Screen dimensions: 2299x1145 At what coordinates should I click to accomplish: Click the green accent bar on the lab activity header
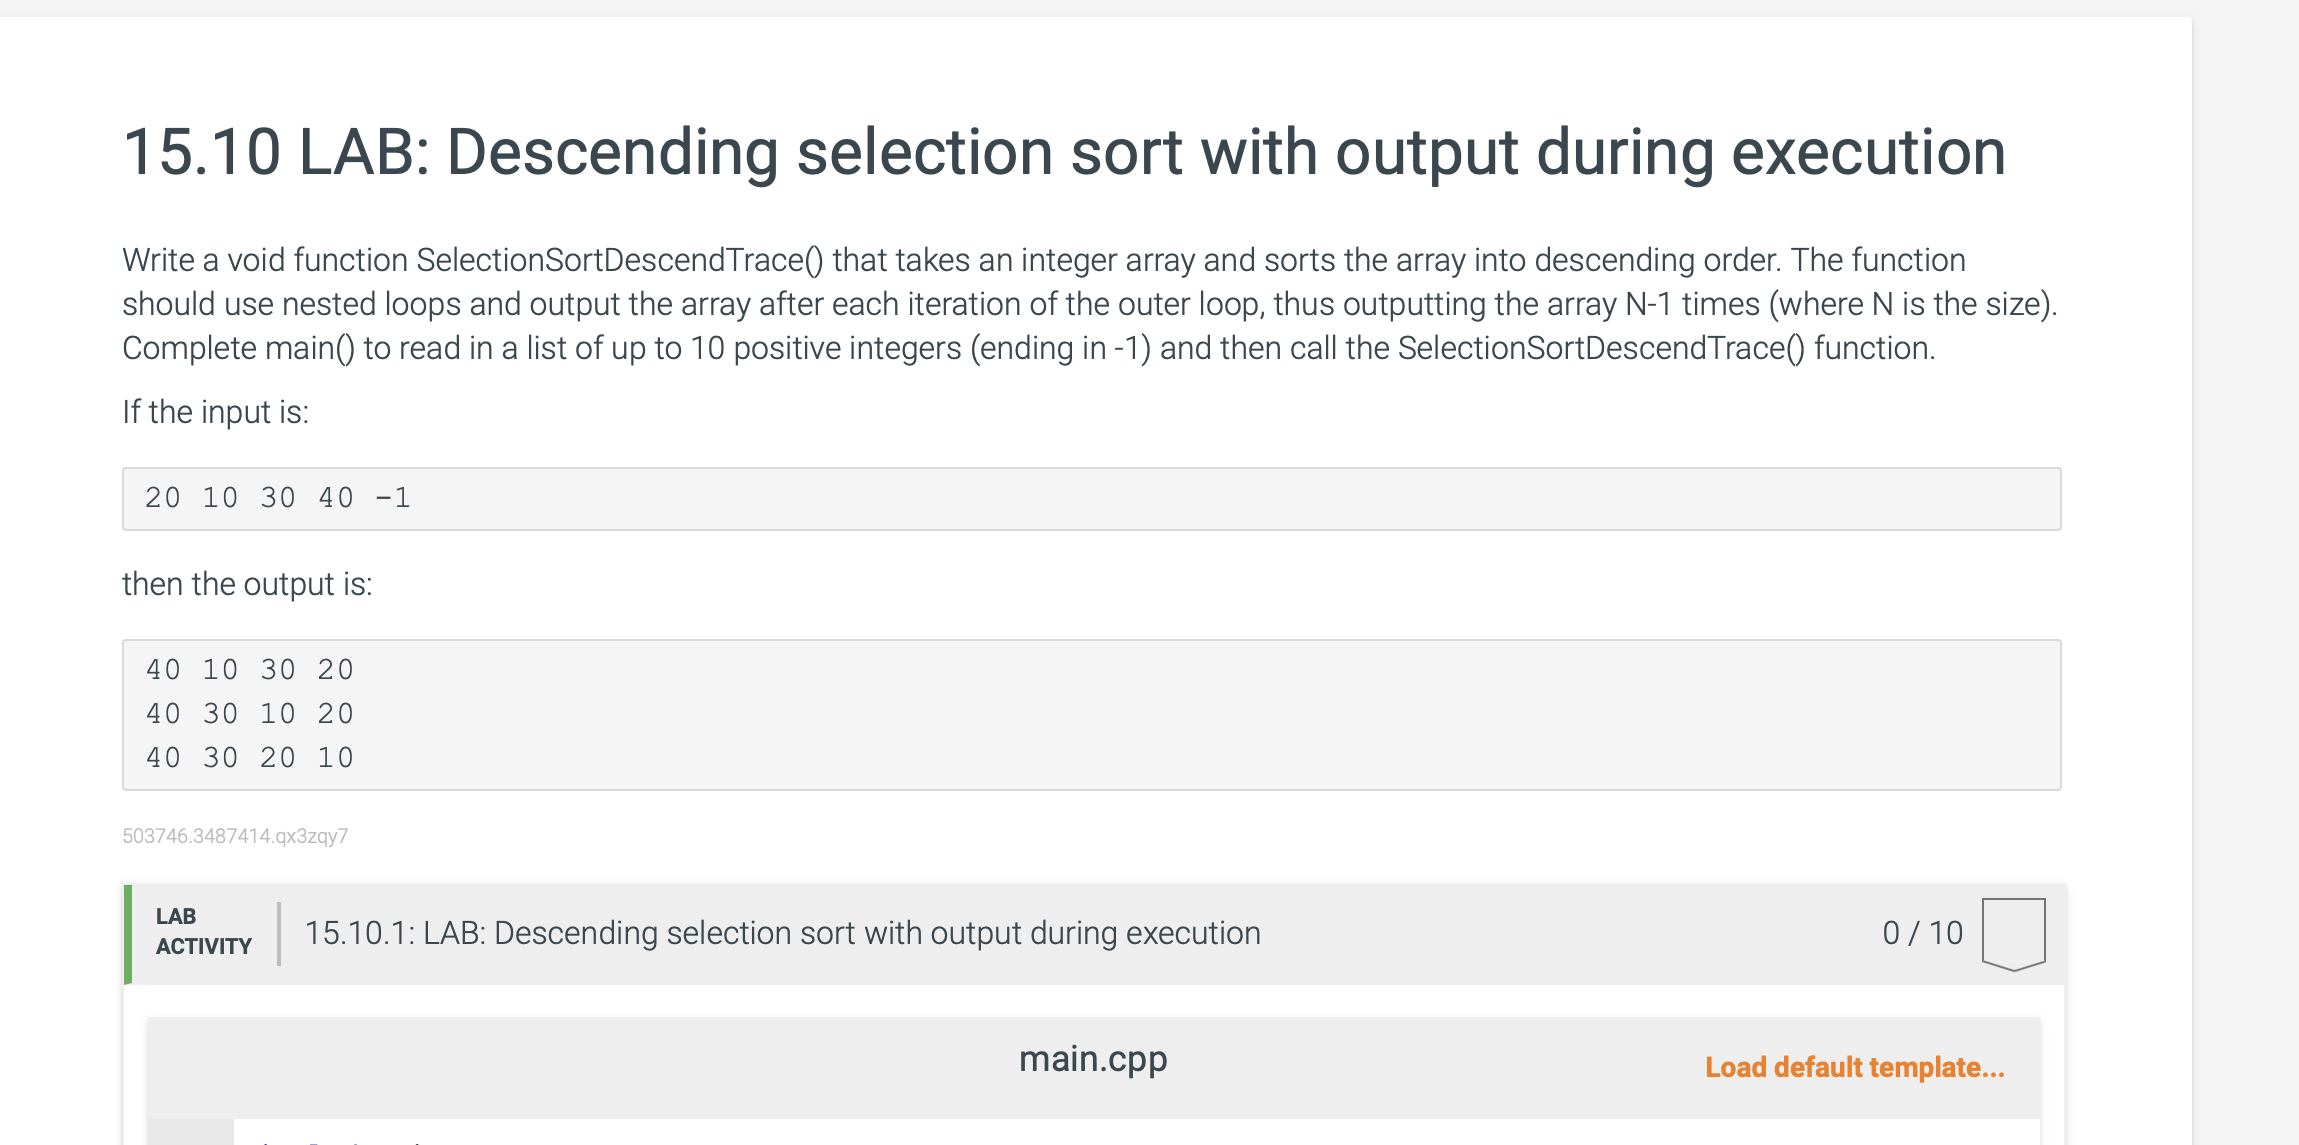point(128,934)
